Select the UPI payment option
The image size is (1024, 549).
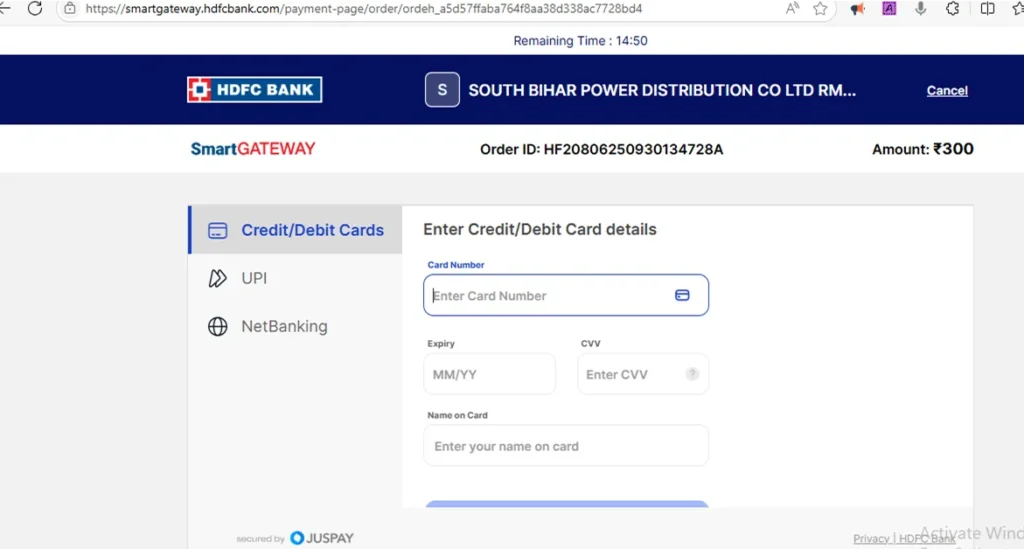pos(295,278)
